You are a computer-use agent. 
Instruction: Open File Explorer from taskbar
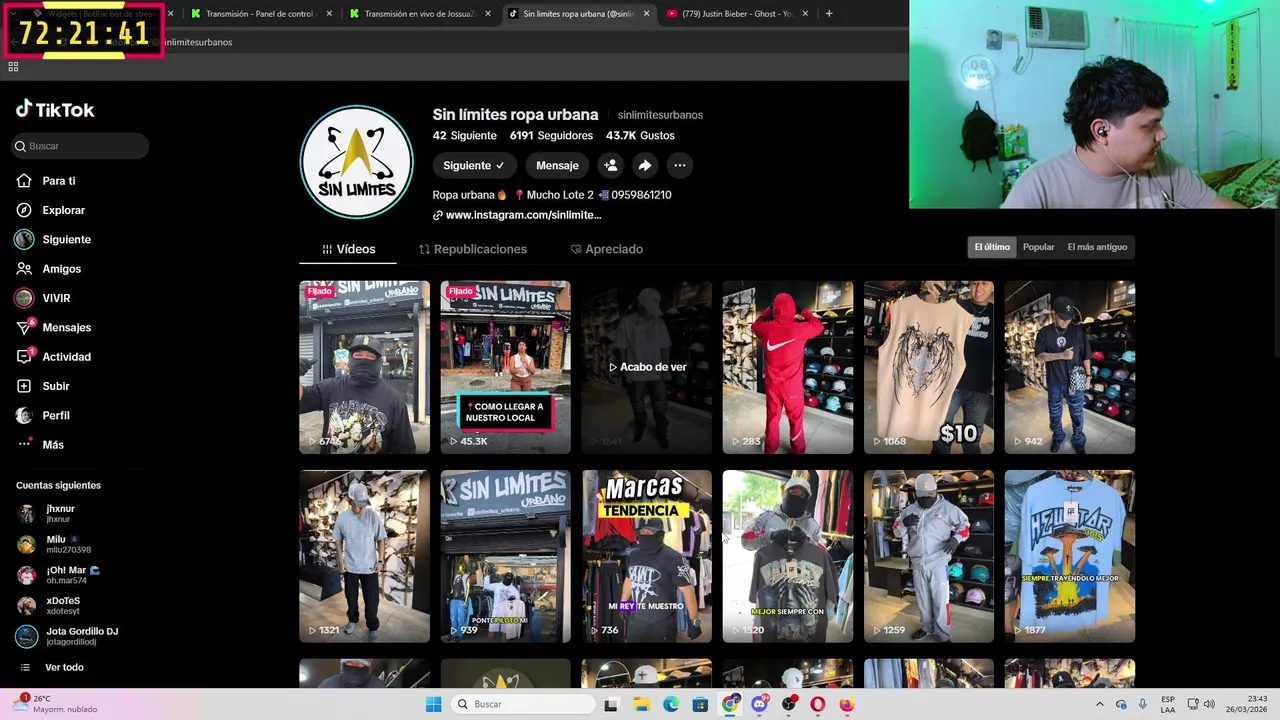tap(641, 704)
